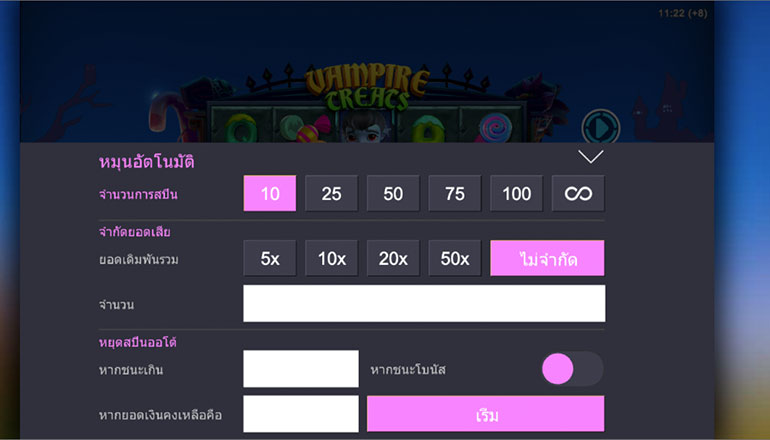Image resolution: width=770 pixels, height=440 pixels.
Task: Click the หากยอดเงินคงเหลือคือ input field
Action: (x=301, y=414)
